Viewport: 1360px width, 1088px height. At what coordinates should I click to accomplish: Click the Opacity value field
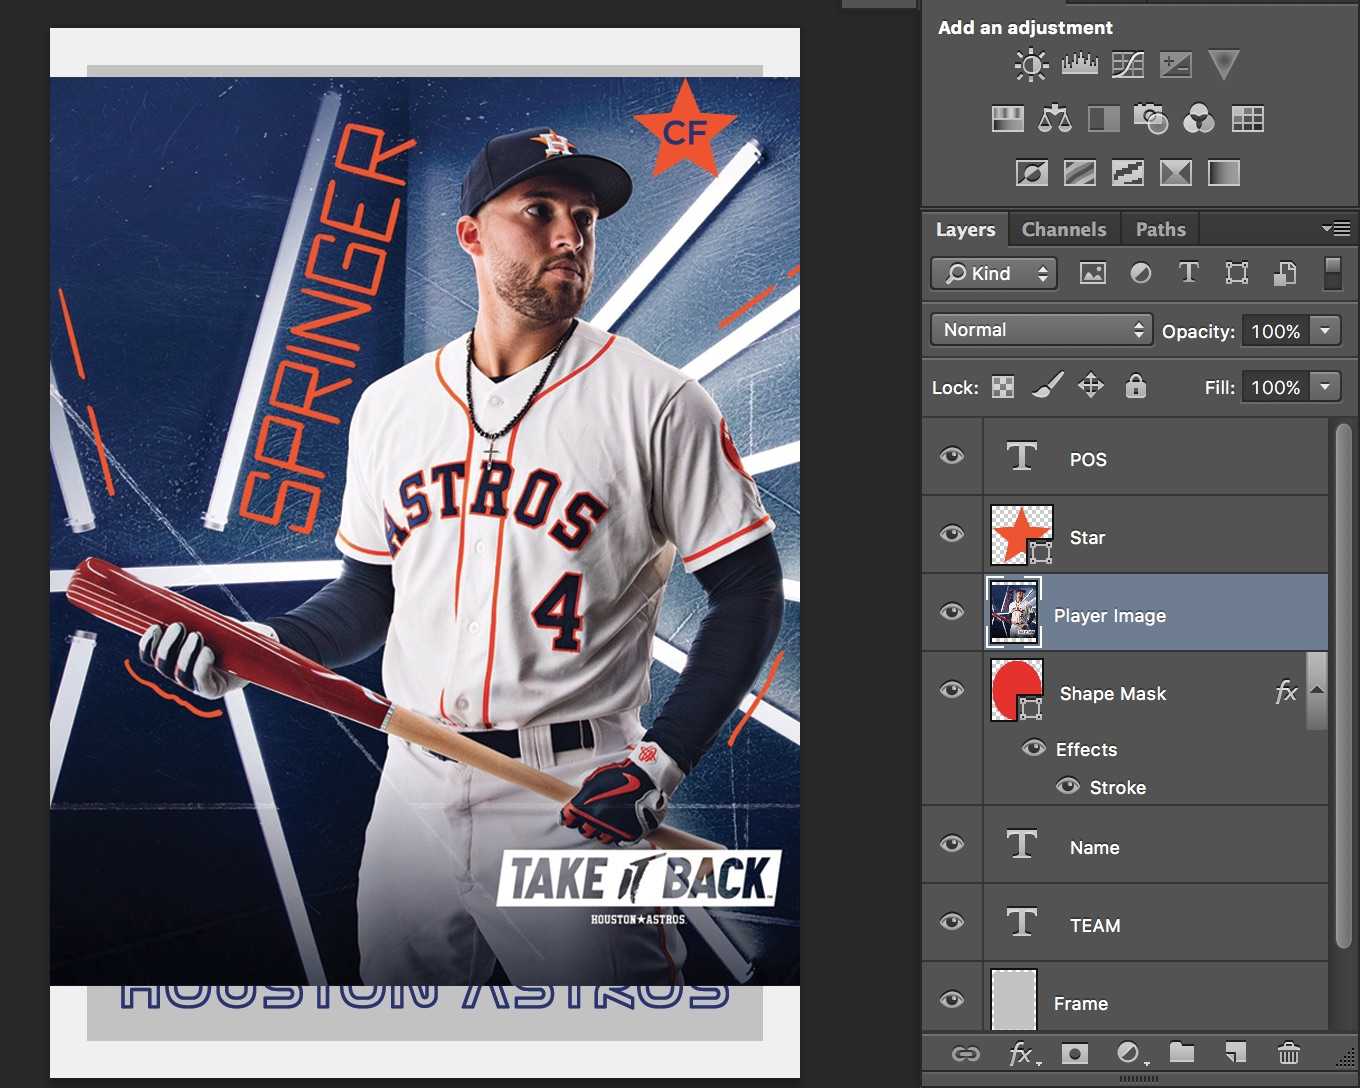pos(1275,331)
